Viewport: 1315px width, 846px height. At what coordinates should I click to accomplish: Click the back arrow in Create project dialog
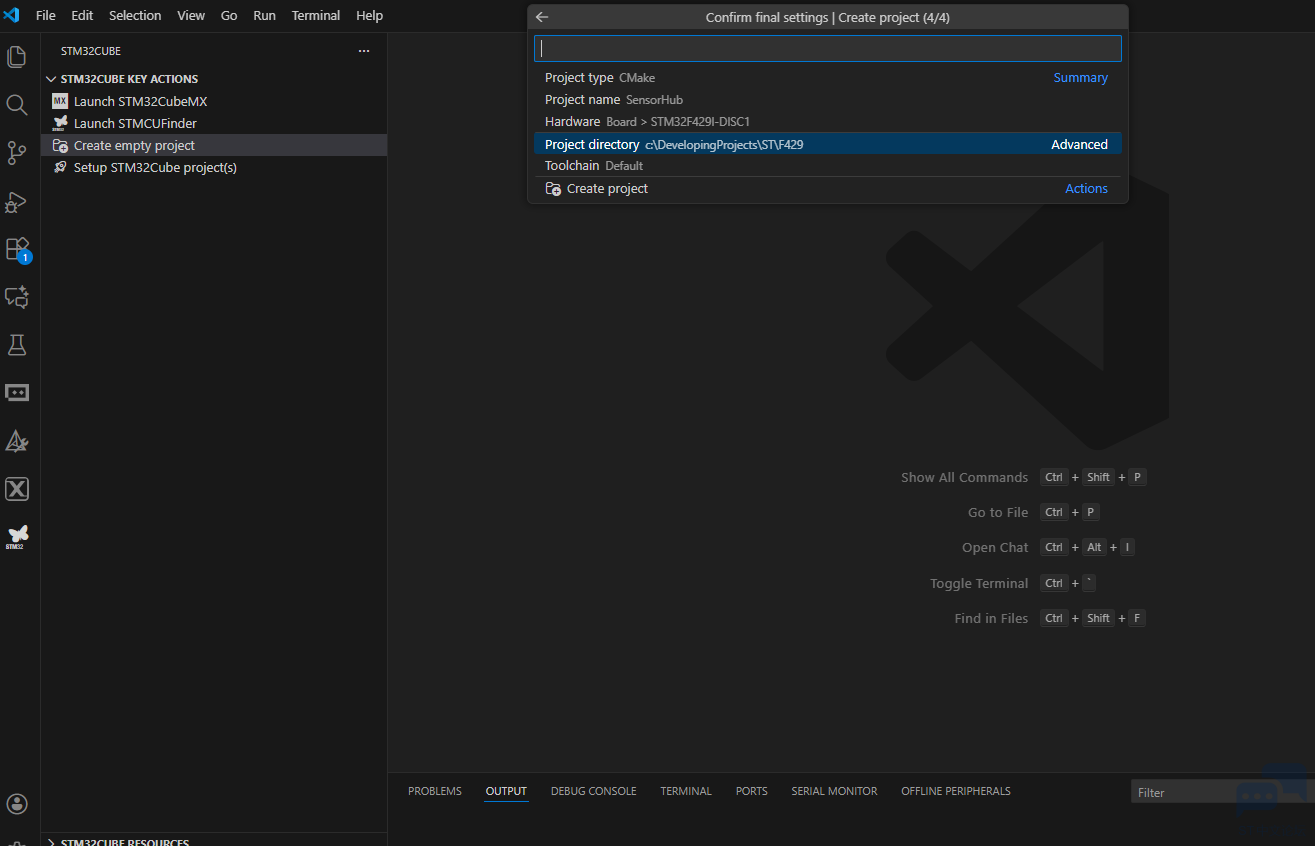pyautogui.click(x=542, y=17)
